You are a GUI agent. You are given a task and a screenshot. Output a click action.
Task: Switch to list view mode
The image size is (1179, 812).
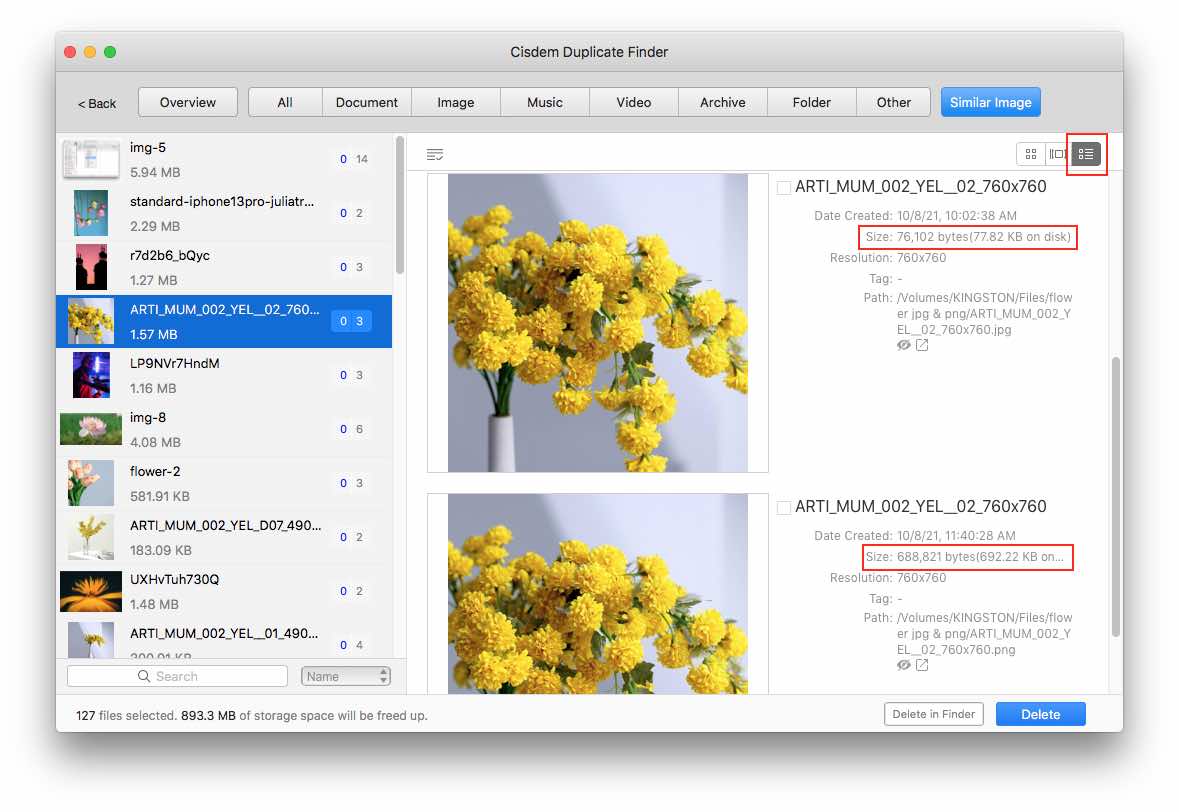[1086, 154]
